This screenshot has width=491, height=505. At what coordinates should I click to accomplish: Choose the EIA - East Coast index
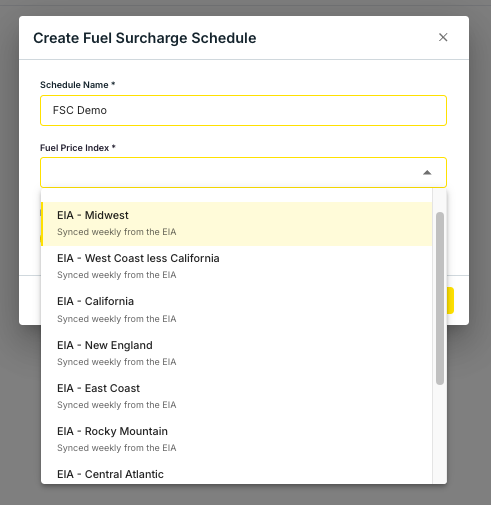click(x=236, y=397)
